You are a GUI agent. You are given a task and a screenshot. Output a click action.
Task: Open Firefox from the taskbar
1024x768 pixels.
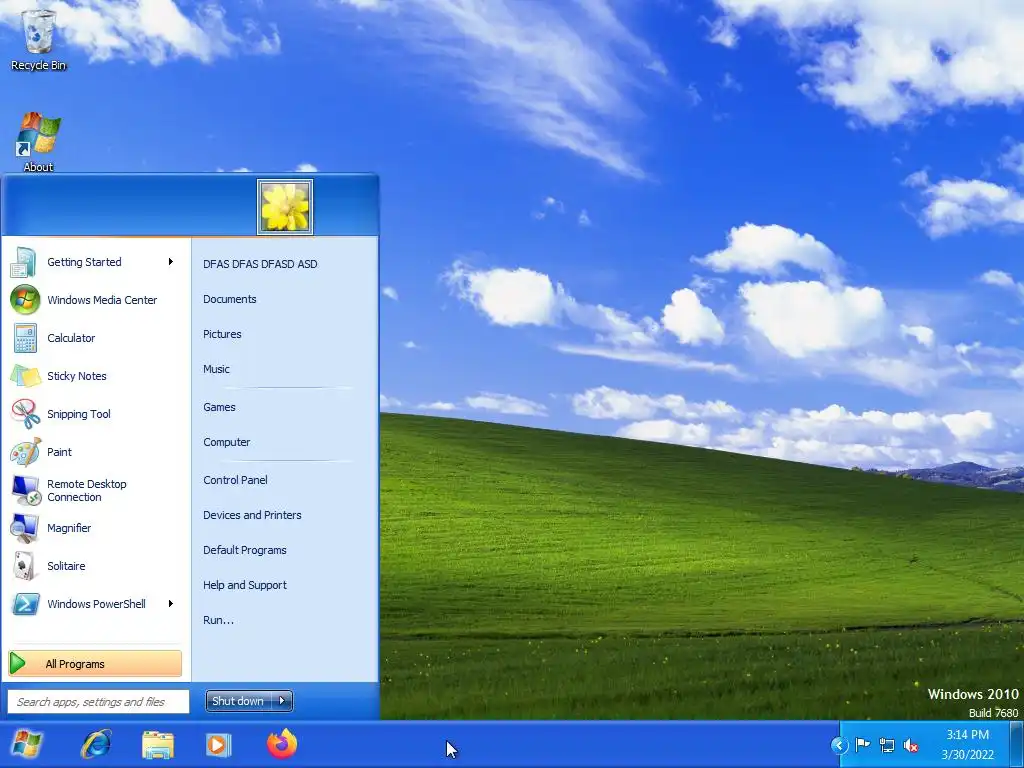point(281,744)
